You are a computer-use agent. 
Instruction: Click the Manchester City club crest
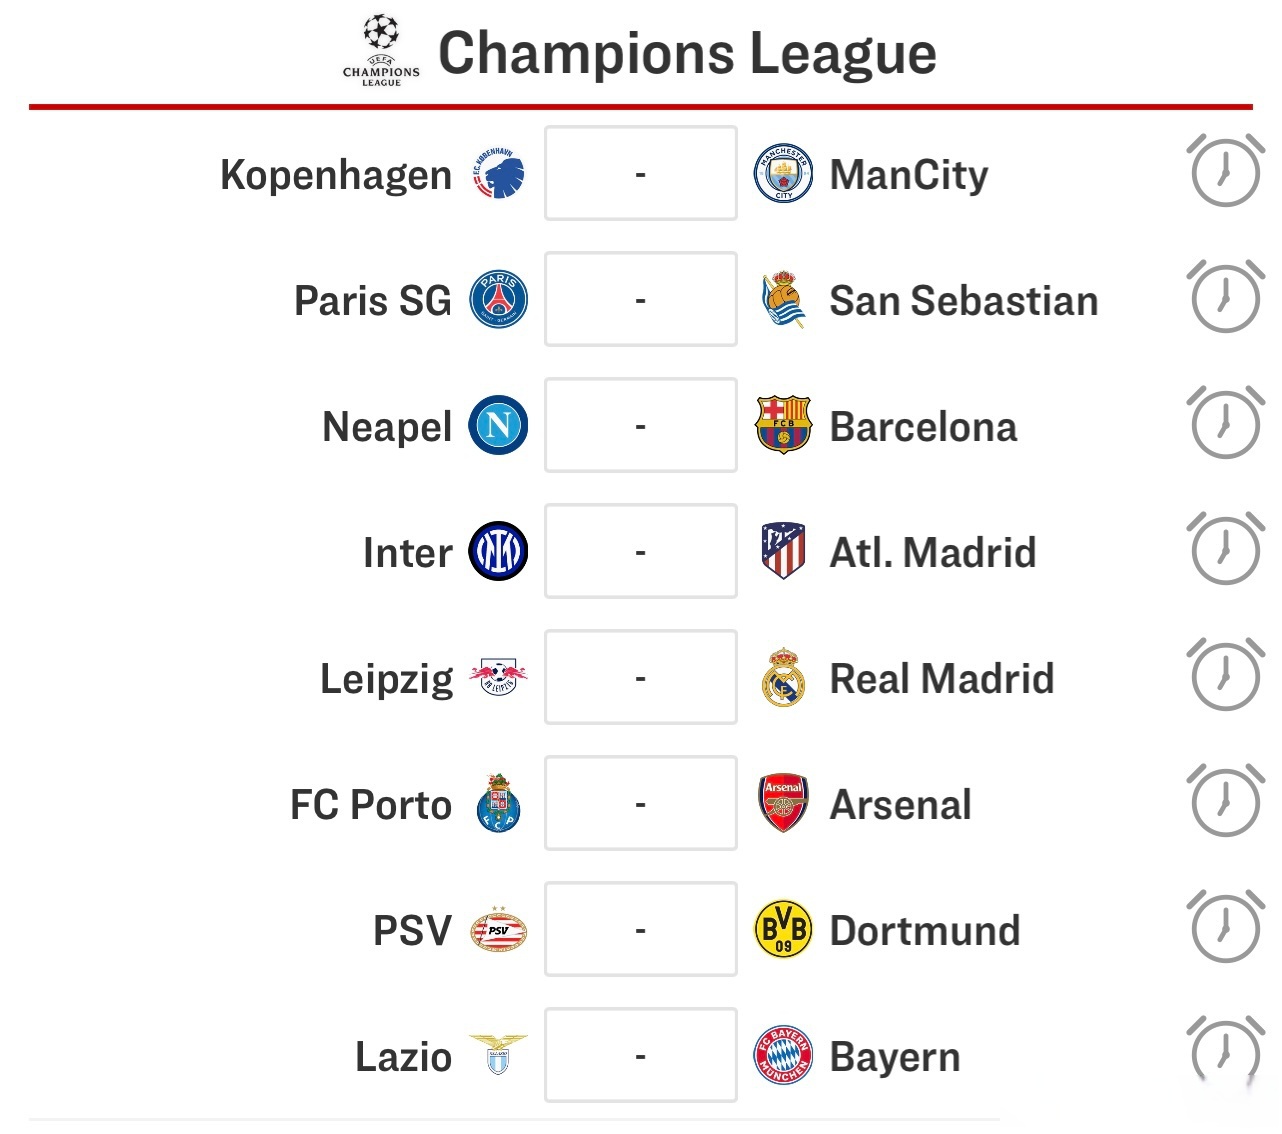783,174
